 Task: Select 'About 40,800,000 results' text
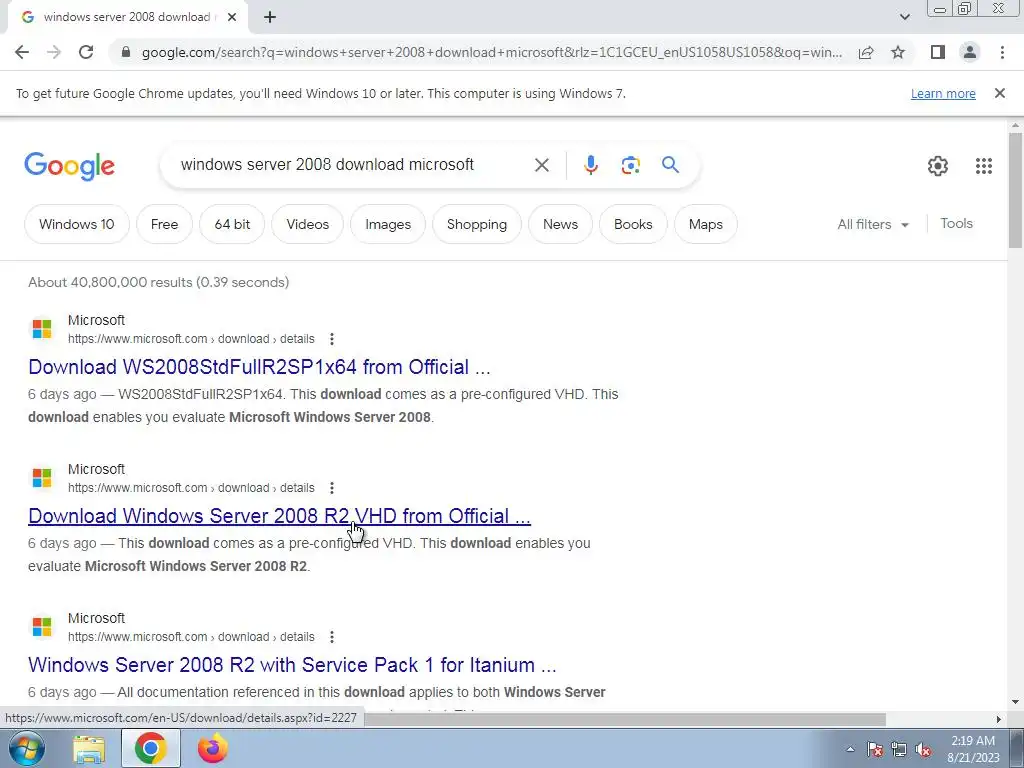(110, 282)
